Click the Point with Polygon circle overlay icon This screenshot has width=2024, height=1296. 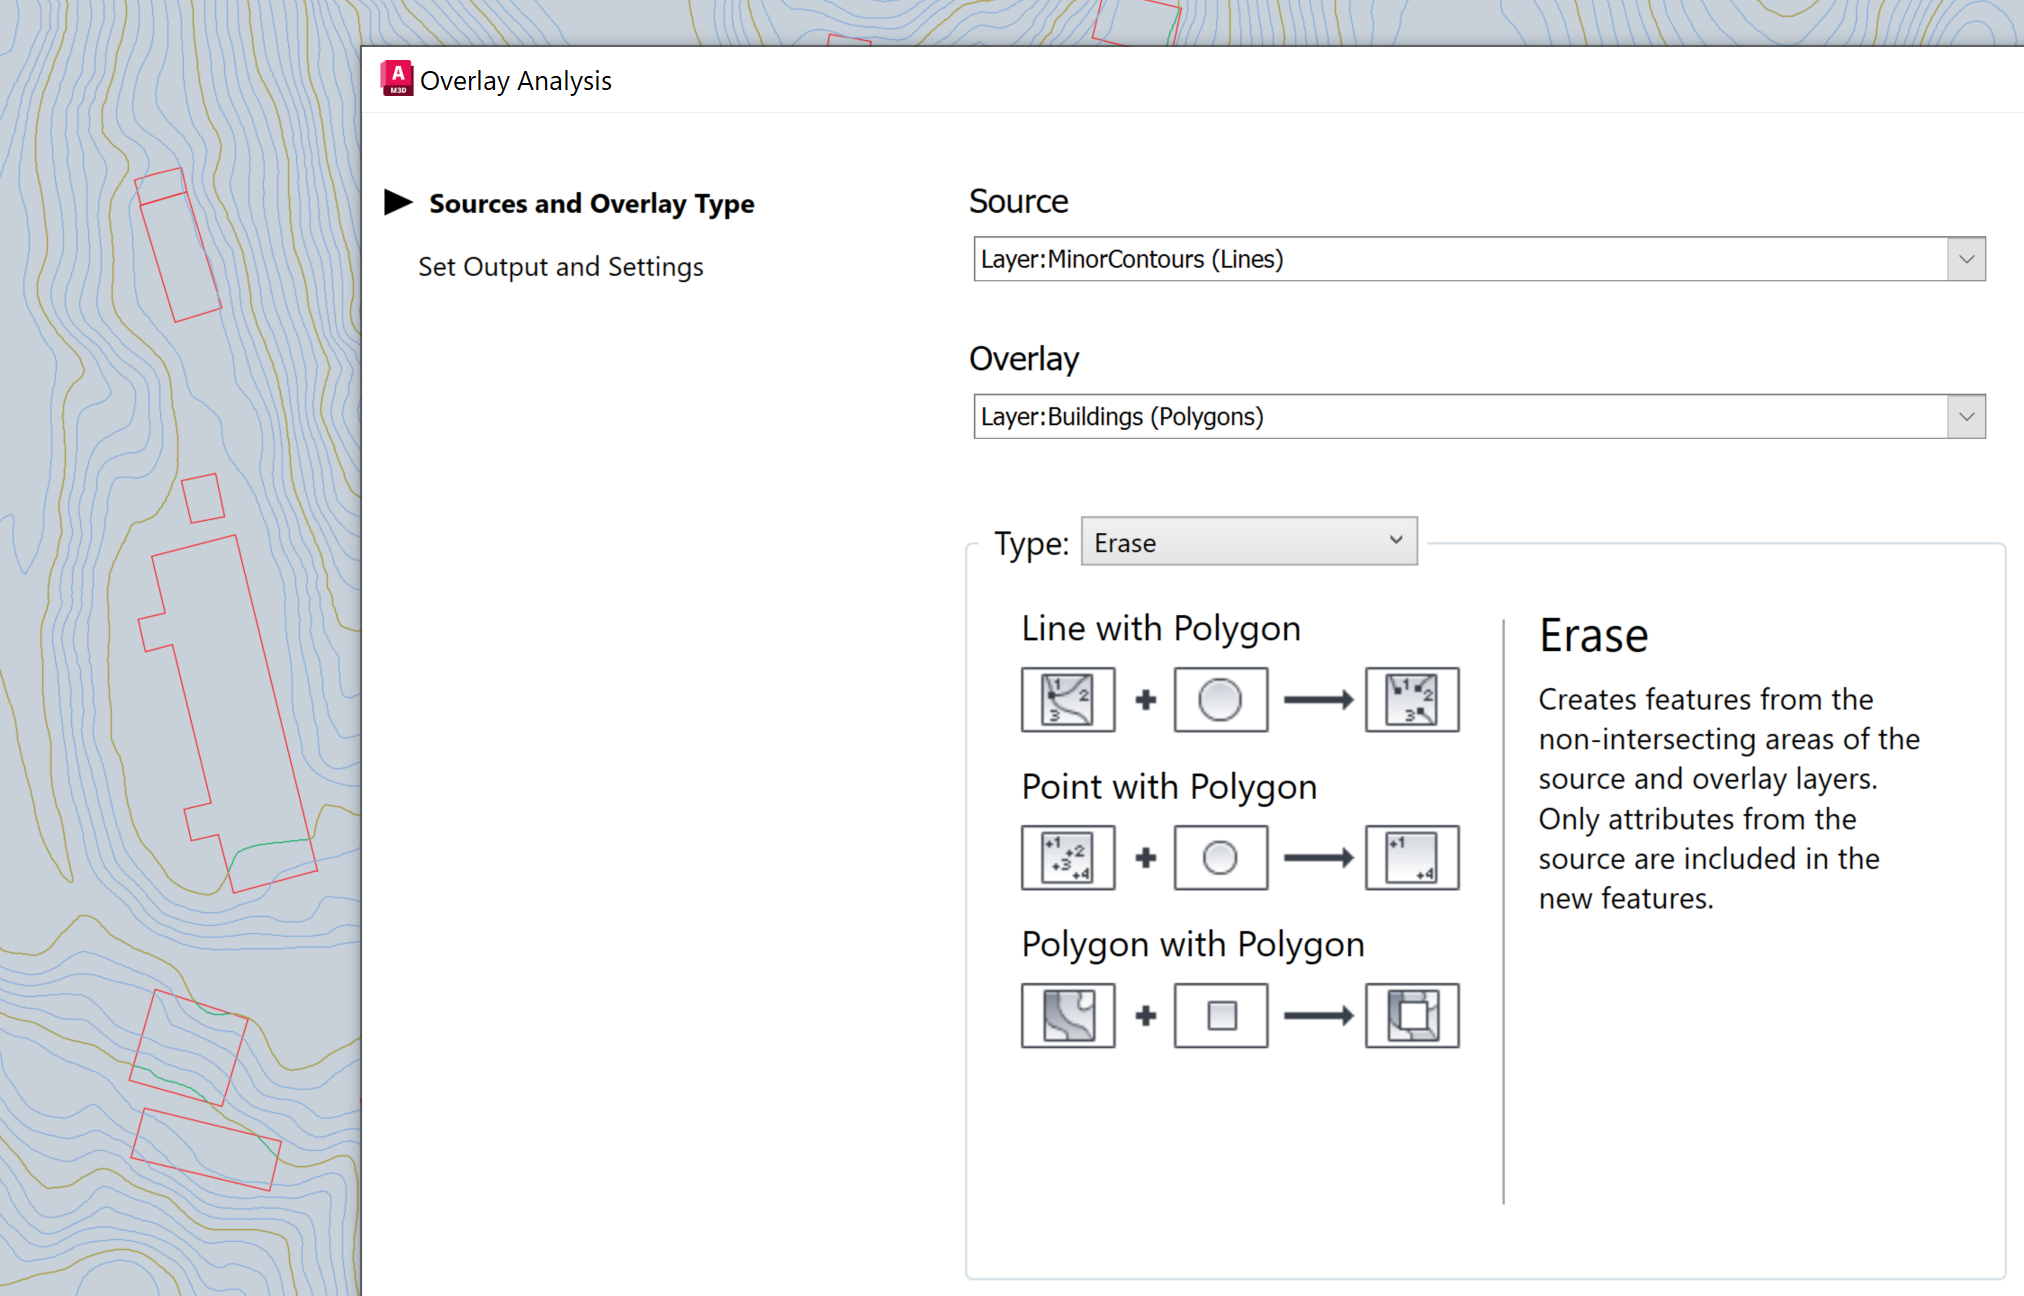[1220, 858]
